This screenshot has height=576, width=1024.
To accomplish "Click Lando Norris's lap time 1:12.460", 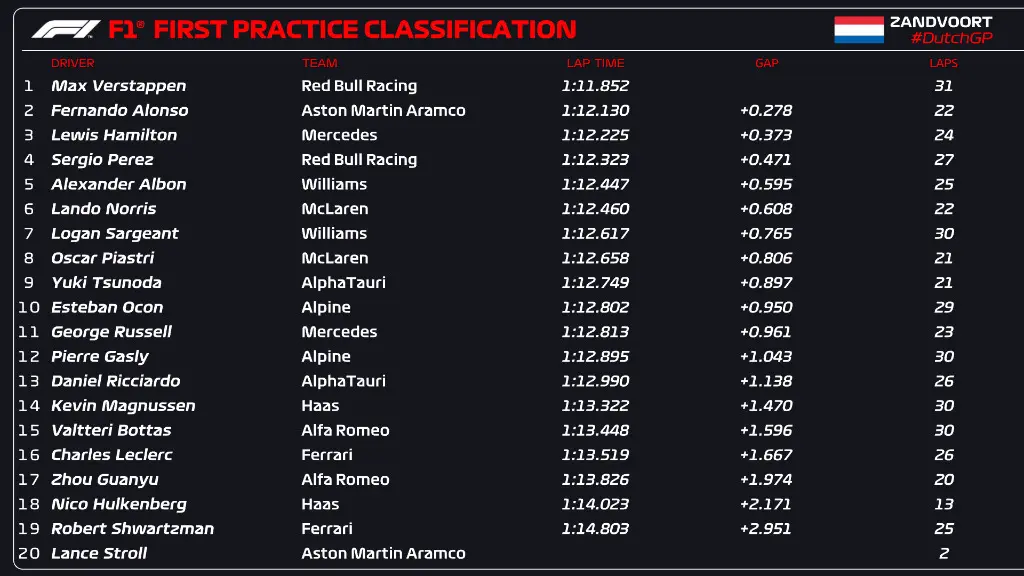I will point(595,209).
